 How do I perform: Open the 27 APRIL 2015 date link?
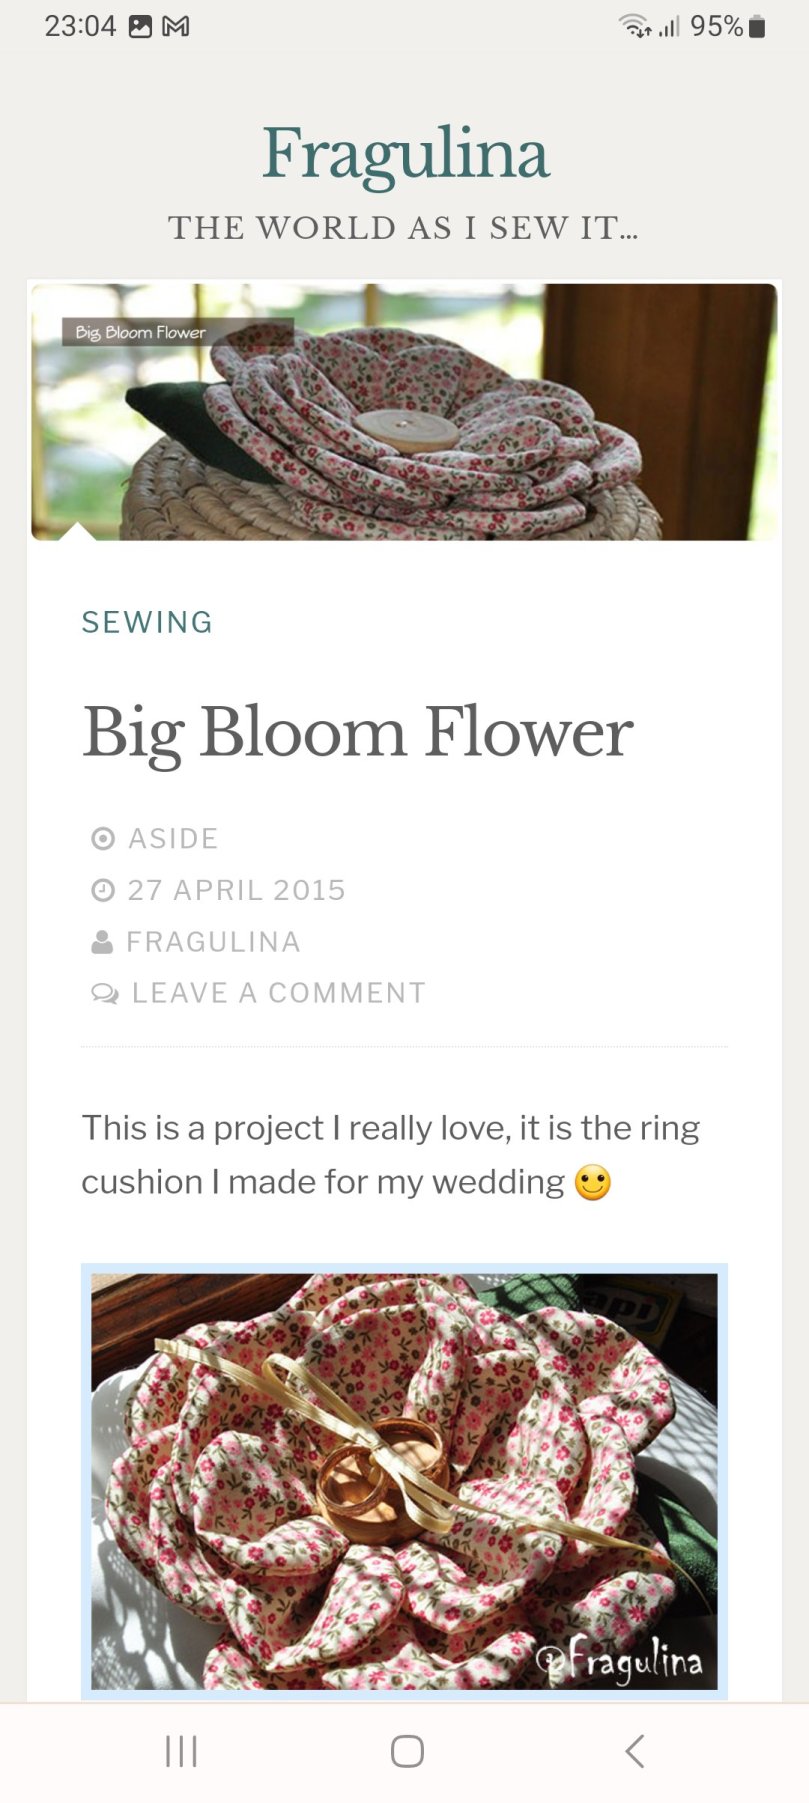pyautogui.click(x=236, y=890)
